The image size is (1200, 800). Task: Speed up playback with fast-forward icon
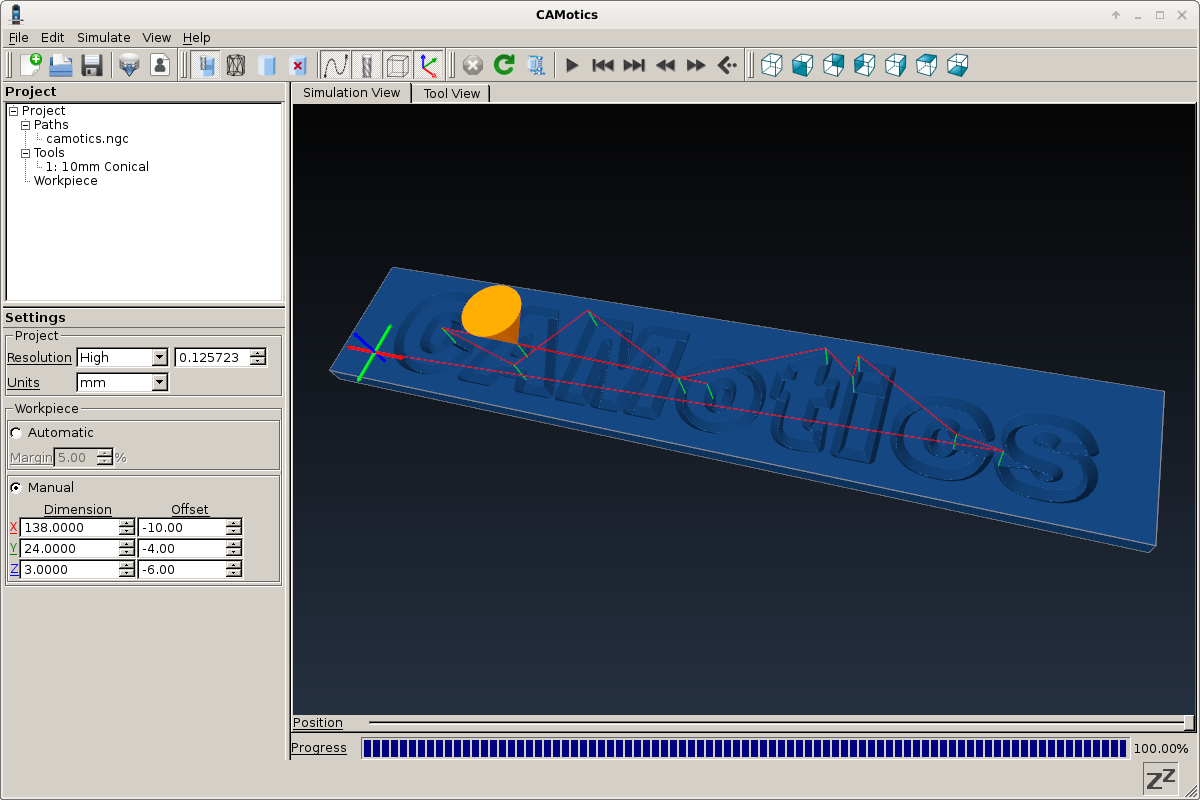pyautogui.click(x=696, y=65)
